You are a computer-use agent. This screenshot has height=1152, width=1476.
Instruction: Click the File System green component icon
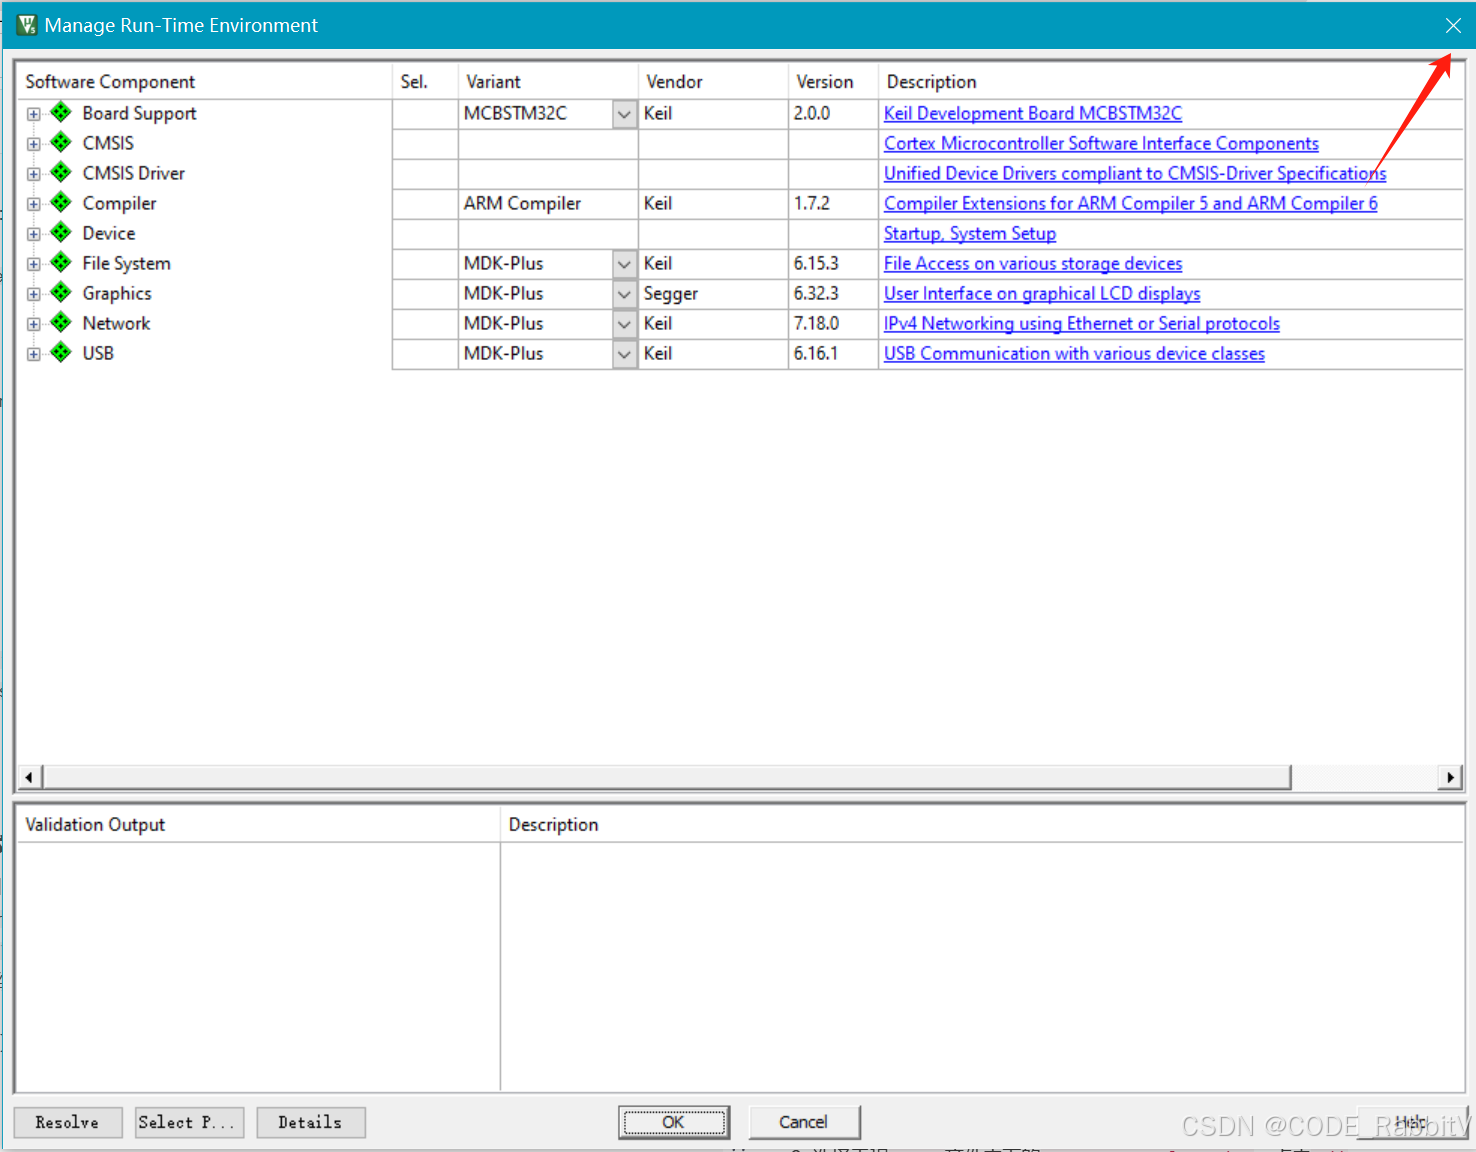[x=61, y=262]
